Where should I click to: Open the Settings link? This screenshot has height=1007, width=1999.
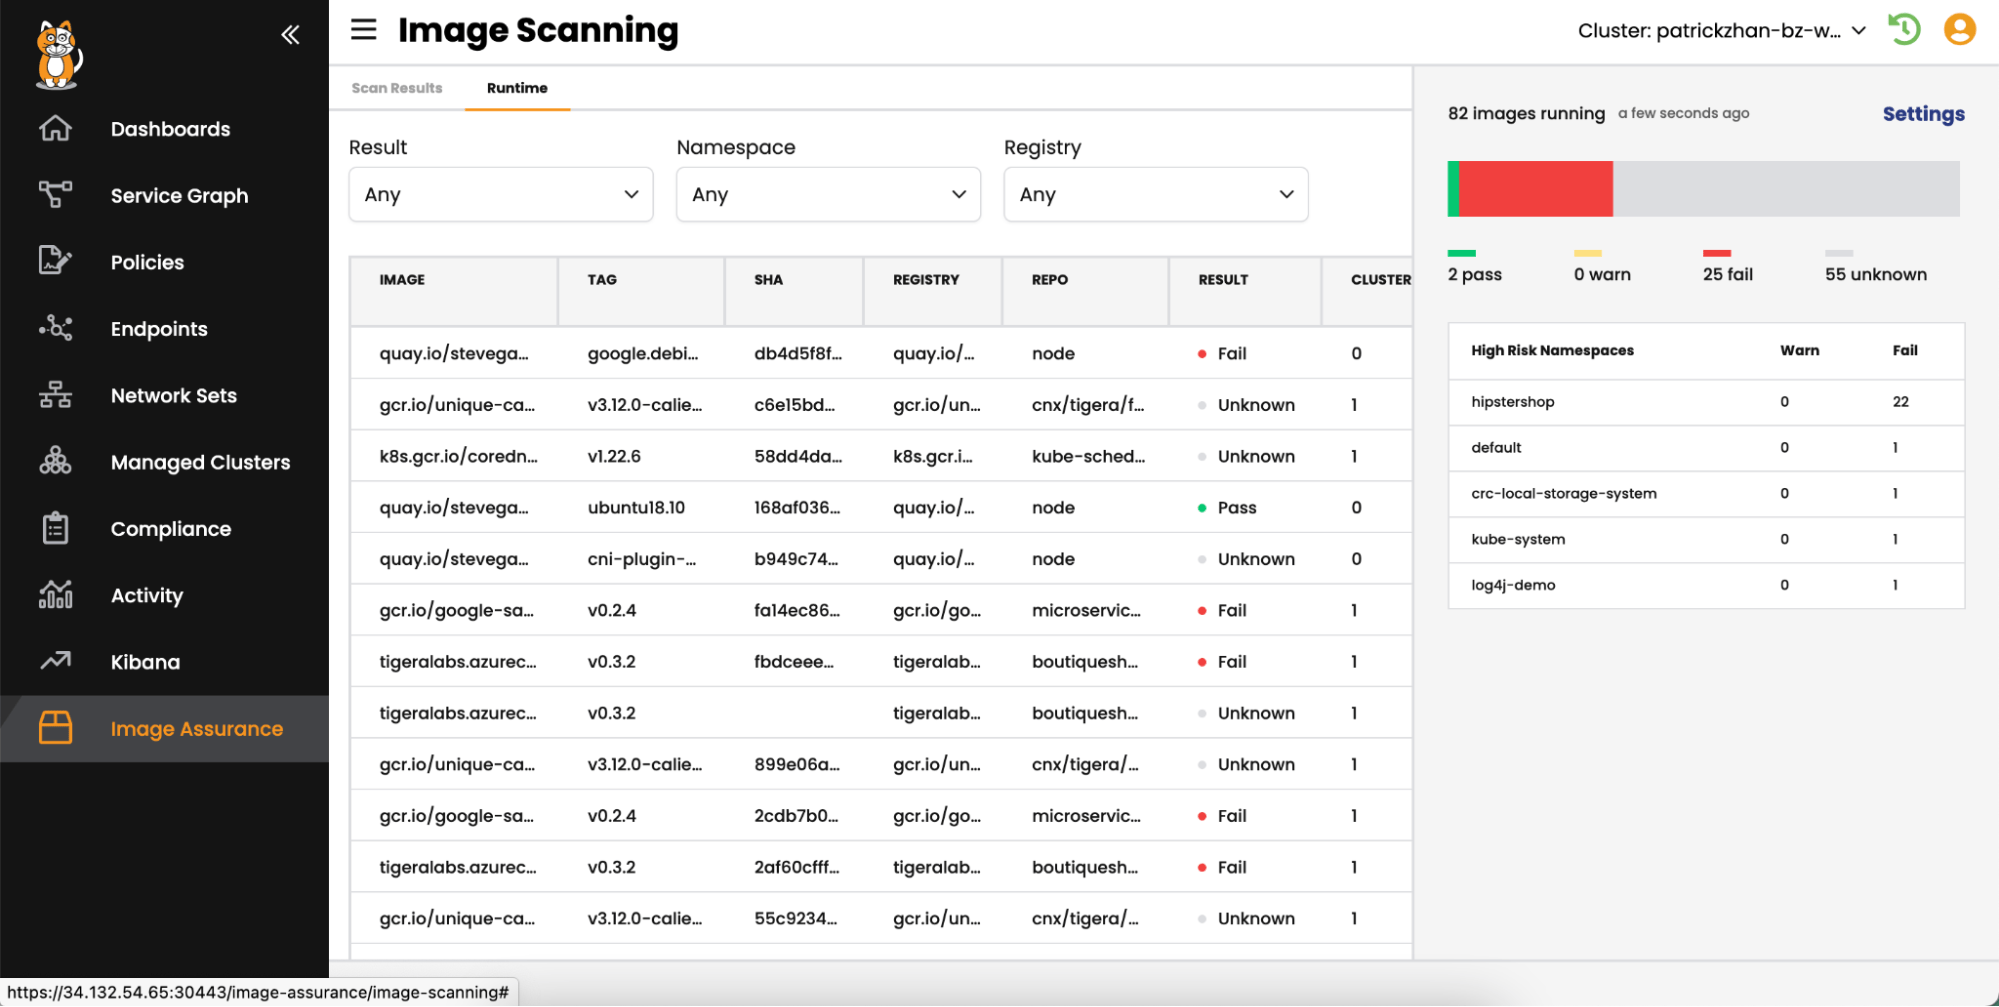(x=1923, y=114)
